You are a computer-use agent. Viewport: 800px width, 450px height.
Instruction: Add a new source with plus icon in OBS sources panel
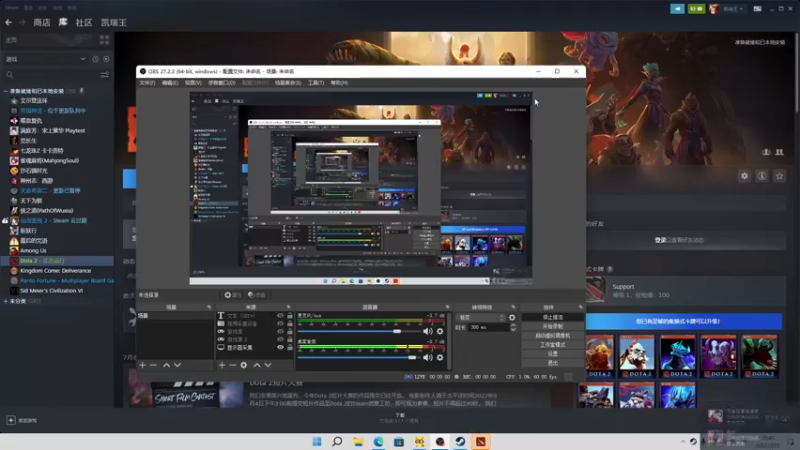222,365
